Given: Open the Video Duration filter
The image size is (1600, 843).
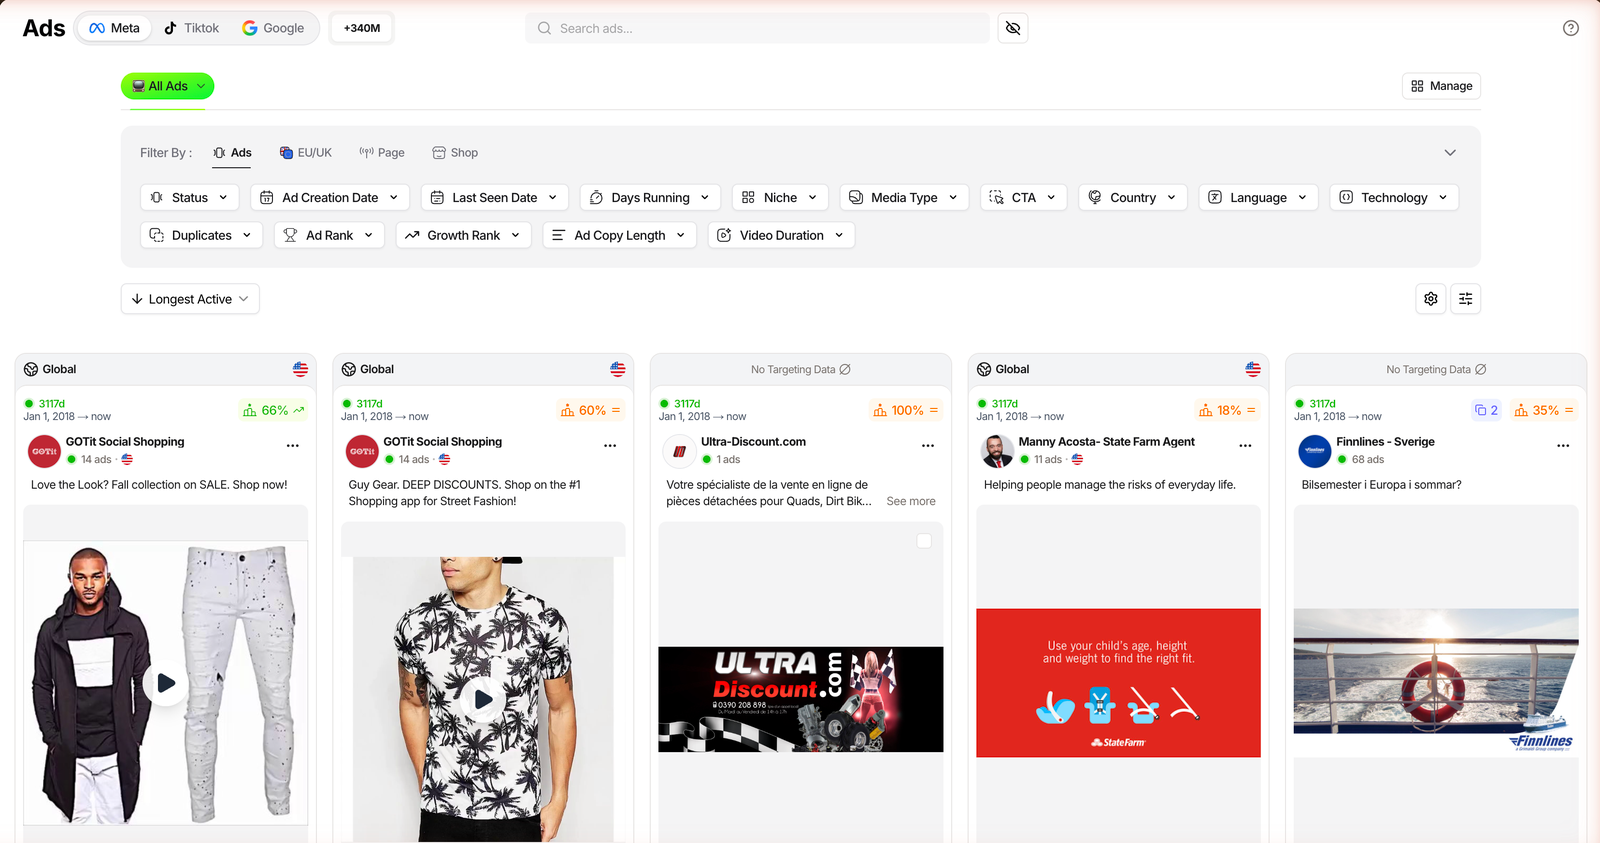Looking at the screenshot, I should pyautogui.click(x=782, y=236).
